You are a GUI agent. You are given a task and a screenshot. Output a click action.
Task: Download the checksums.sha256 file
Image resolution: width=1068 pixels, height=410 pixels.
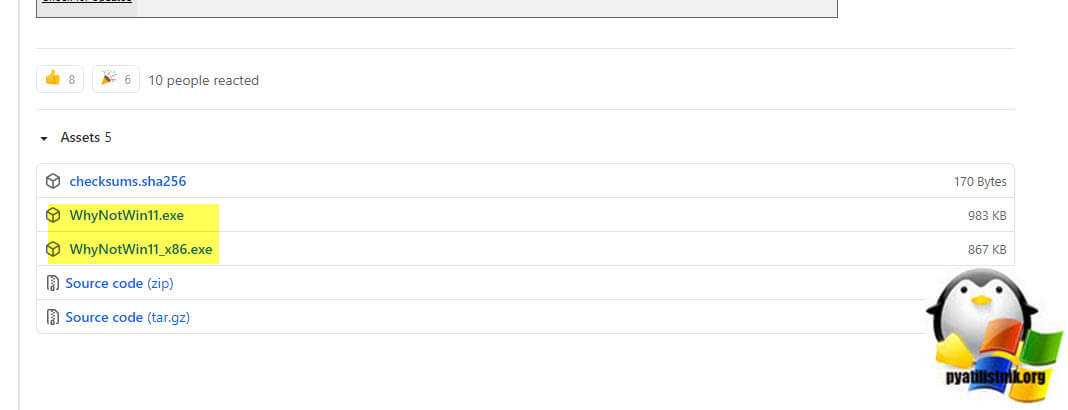(x=127, y=181)
